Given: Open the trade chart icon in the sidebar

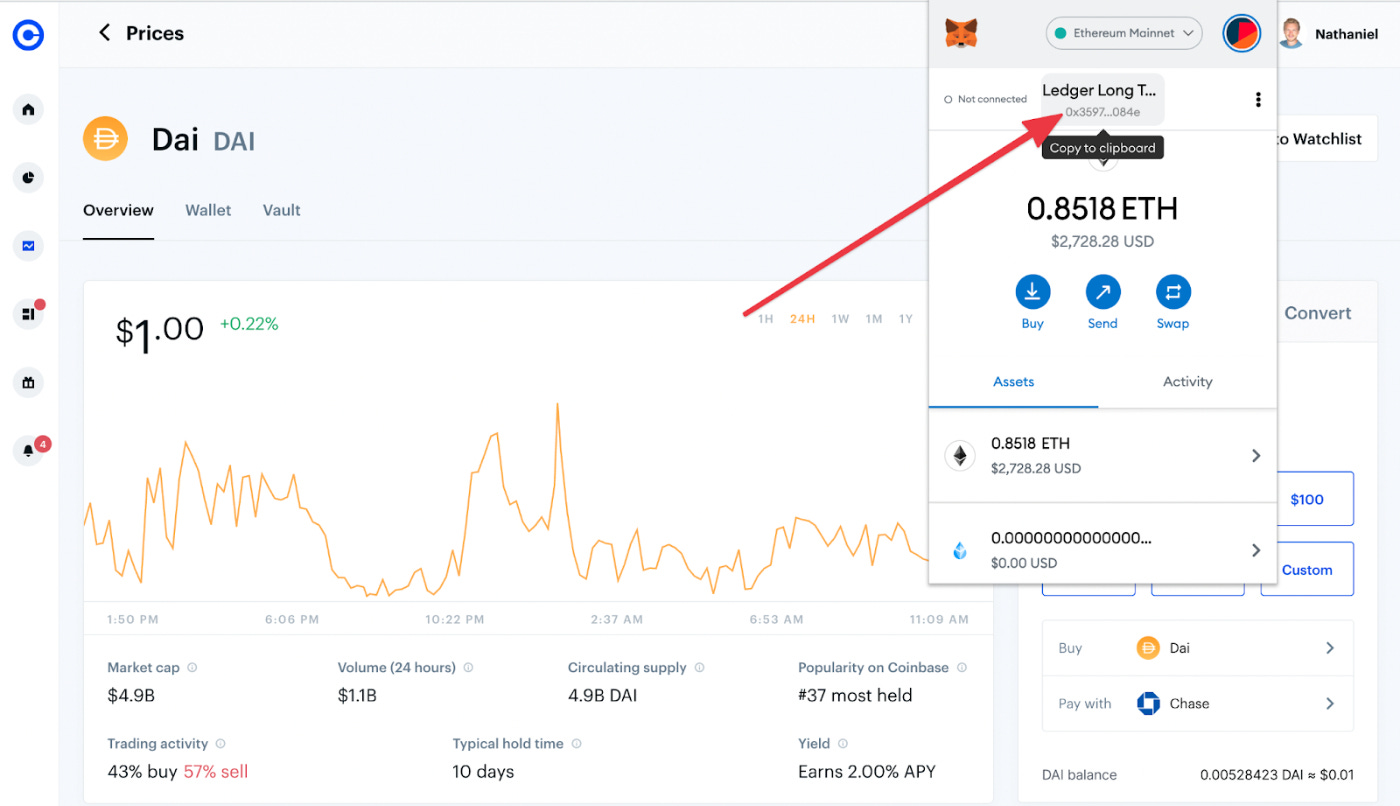Looking at the screenshot, I should [28, 246].
